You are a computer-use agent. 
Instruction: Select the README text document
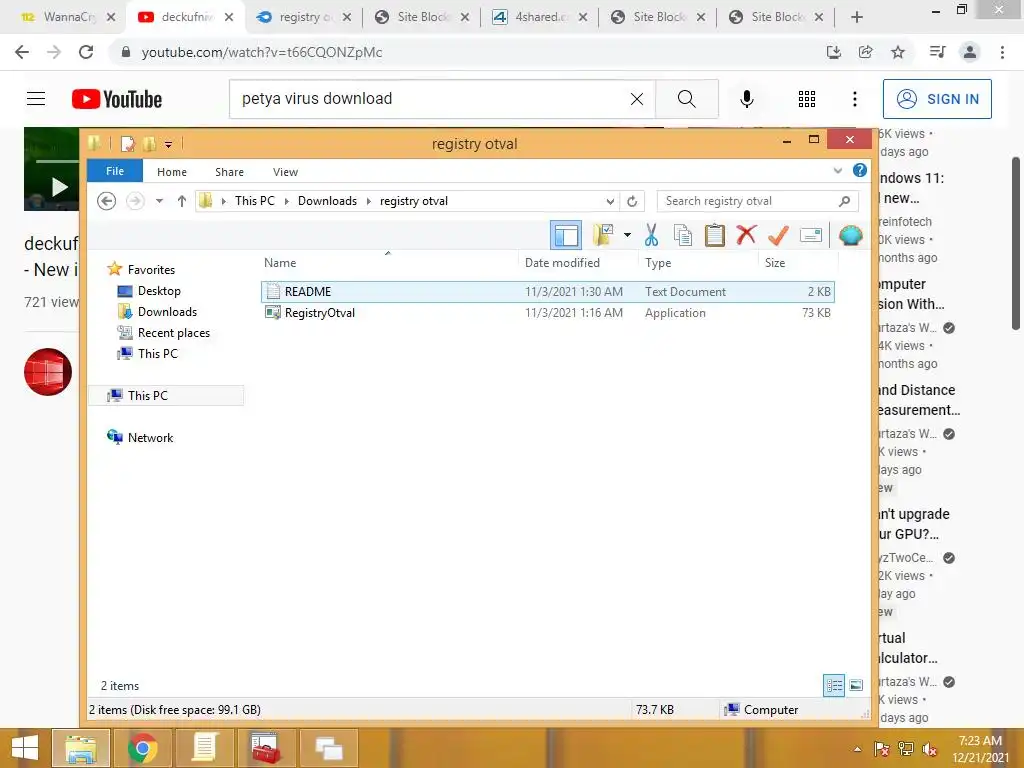[548, 292]
